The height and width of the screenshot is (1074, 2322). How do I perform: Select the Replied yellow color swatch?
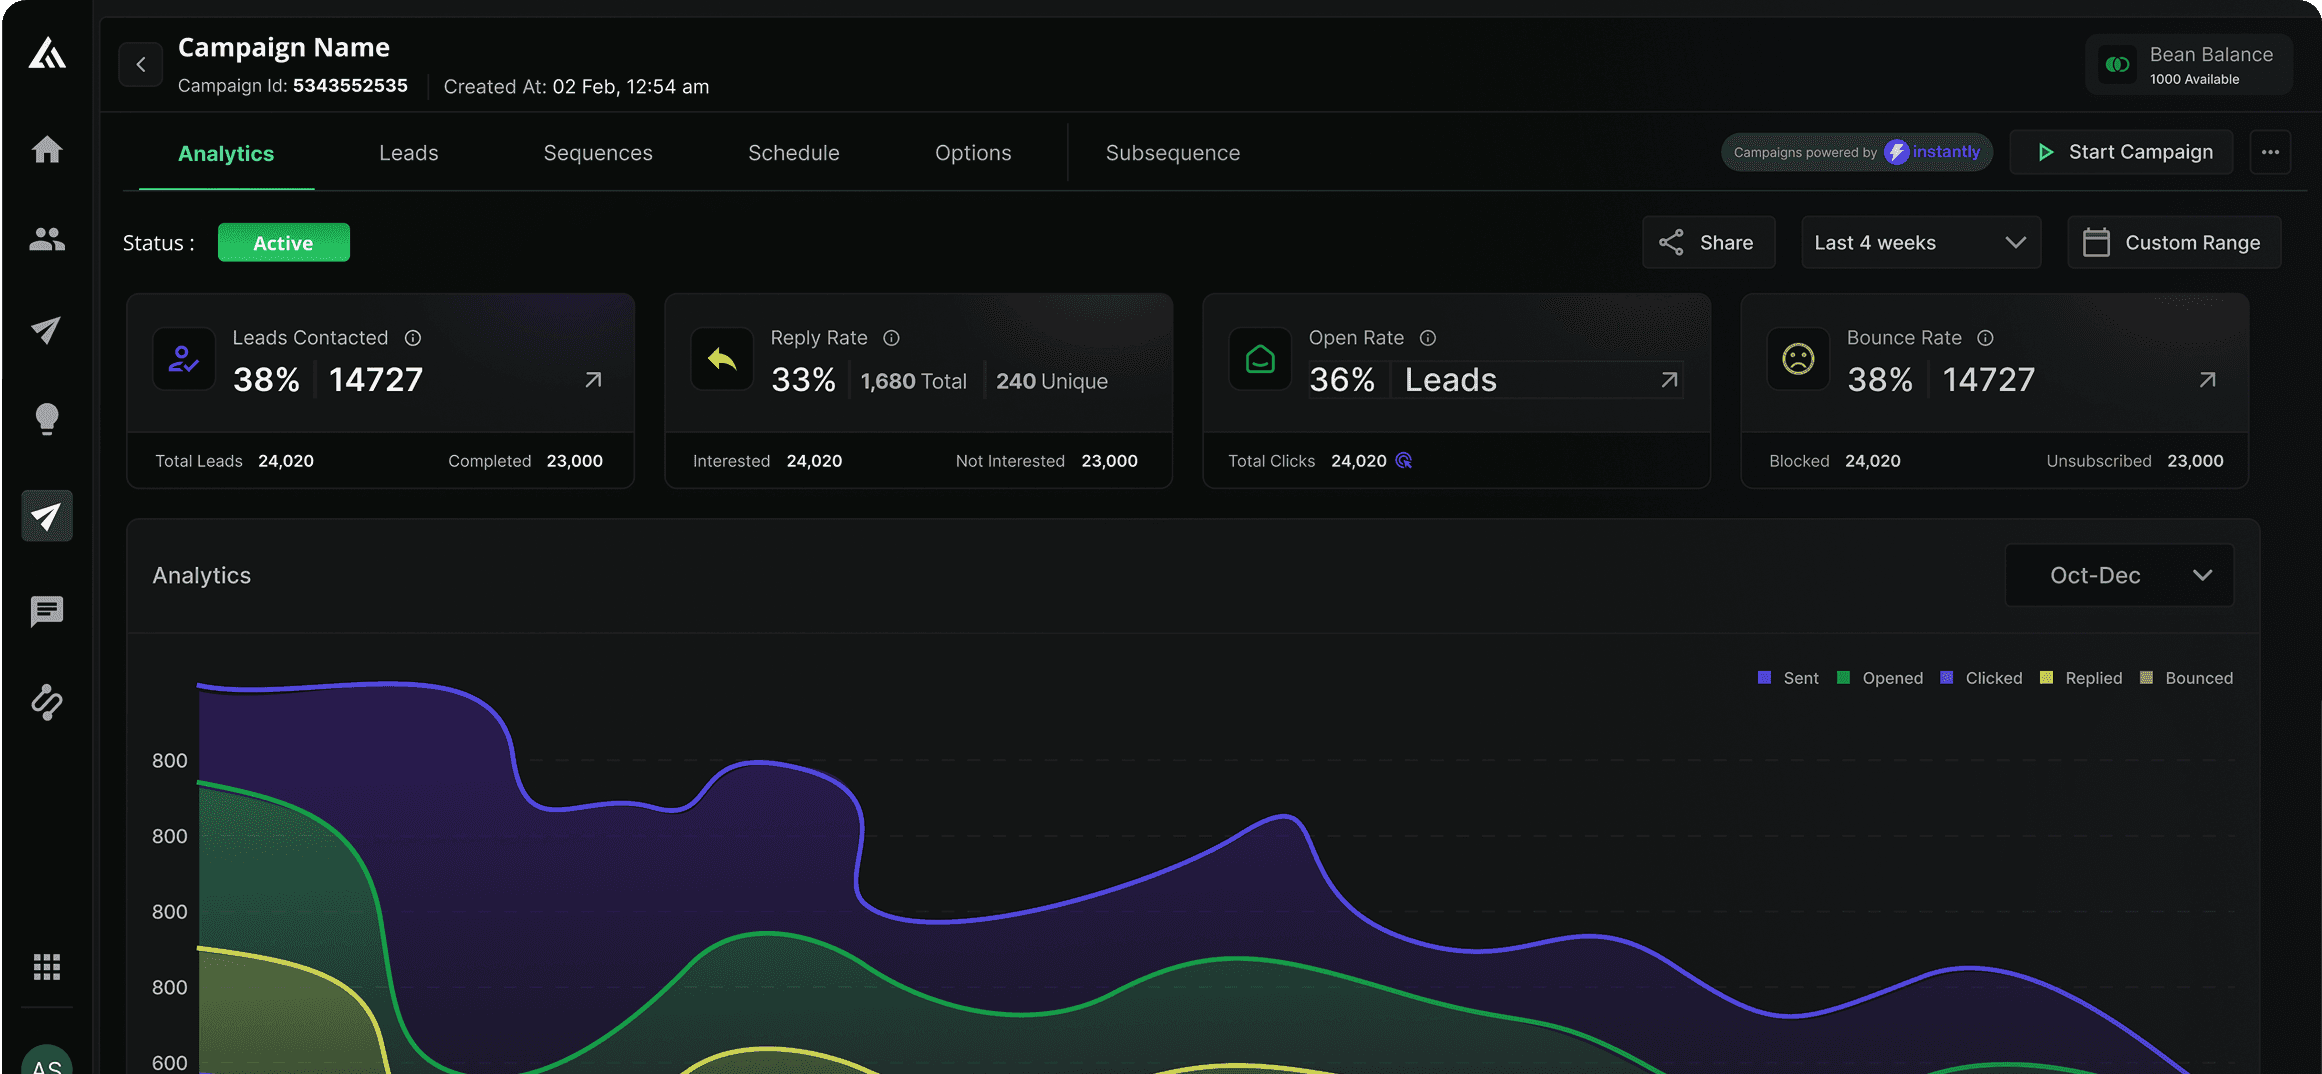point(2046,678)
